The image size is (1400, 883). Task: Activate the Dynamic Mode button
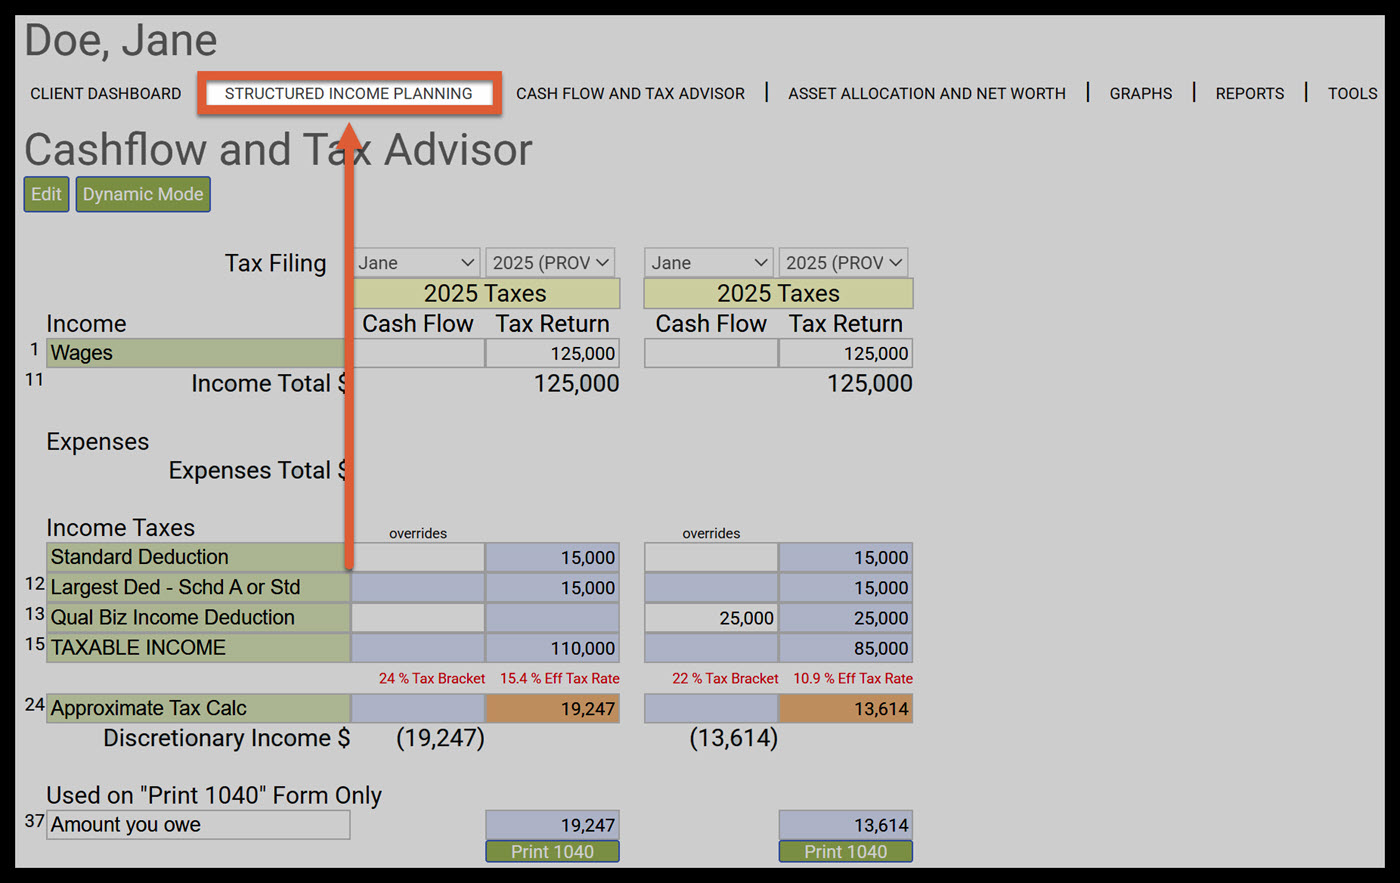[x=143, y=194]
